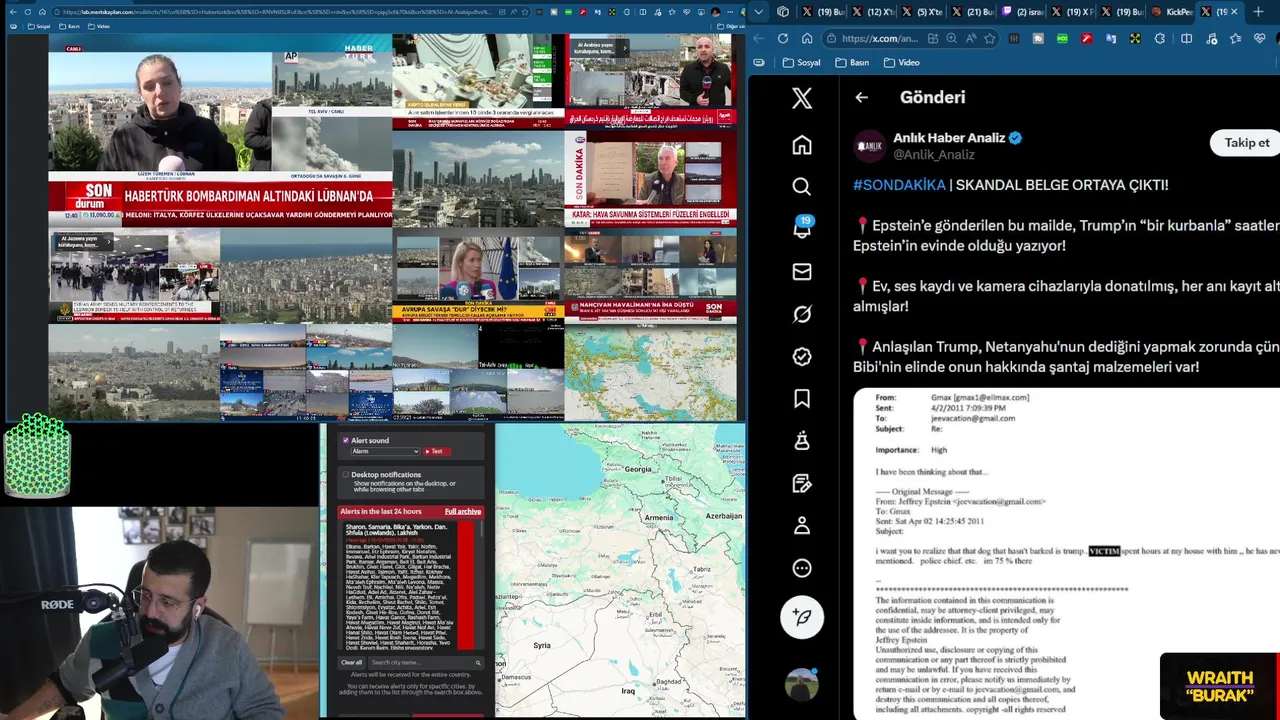
Task: Click 'Alerts in the last 24 hours' heading
Action: (x=381, y=511)
